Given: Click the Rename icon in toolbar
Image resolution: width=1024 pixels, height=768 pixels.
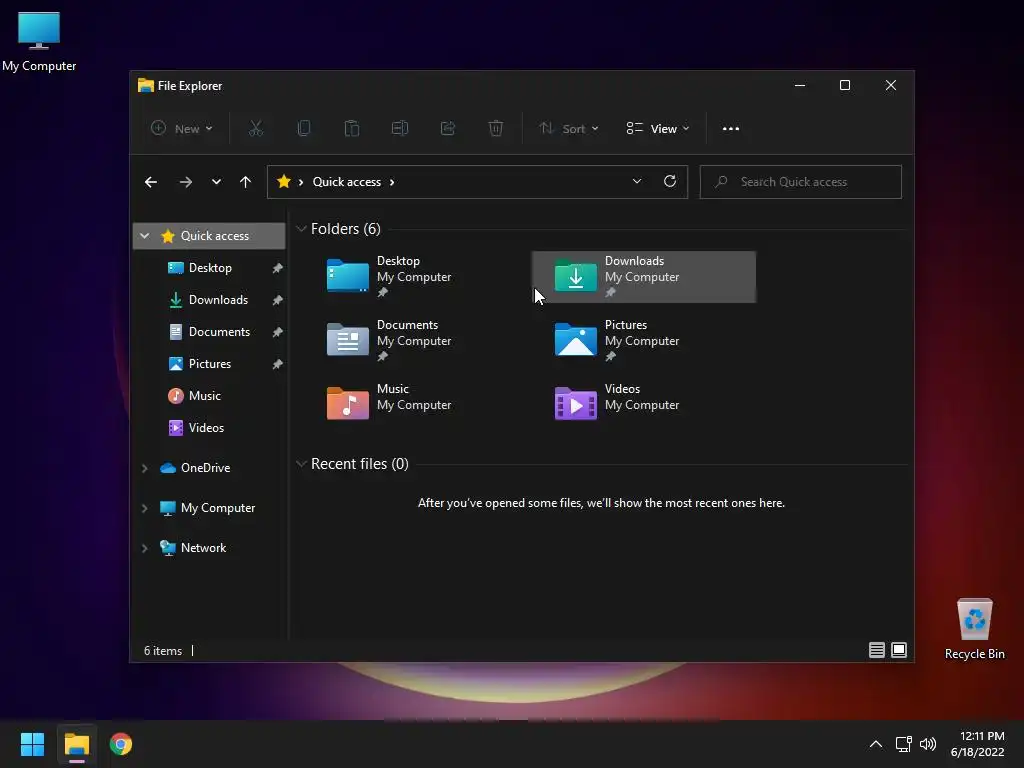Looking at the screenshot, I should [400, 129].
